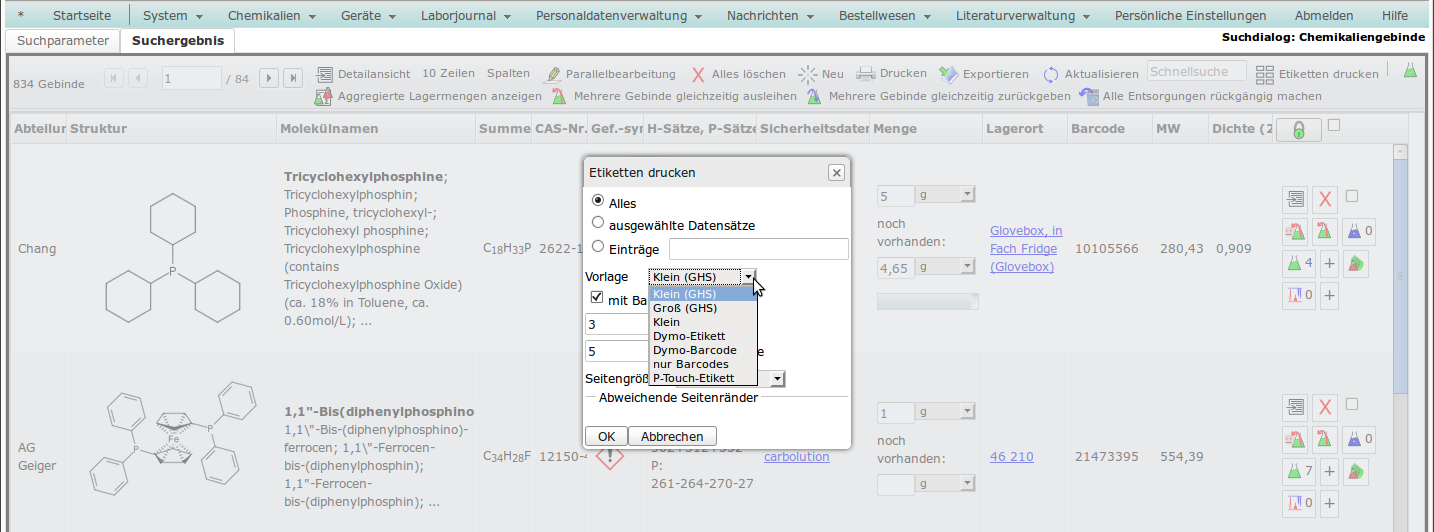Go to next results page arrow
The width and height of the screenshot is (1434, 532).
(x=268, y=78)
